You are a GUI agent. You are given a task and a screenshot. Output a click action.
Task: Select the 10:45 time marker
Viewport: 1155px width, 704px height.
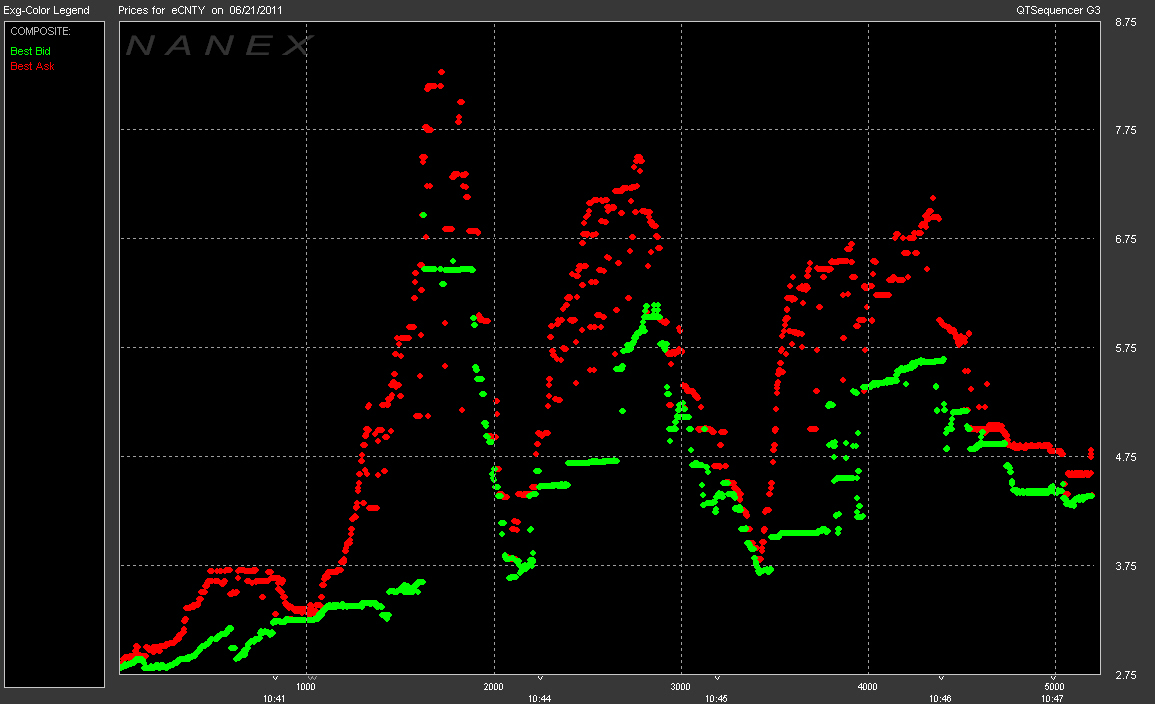[x=715, y=698]
